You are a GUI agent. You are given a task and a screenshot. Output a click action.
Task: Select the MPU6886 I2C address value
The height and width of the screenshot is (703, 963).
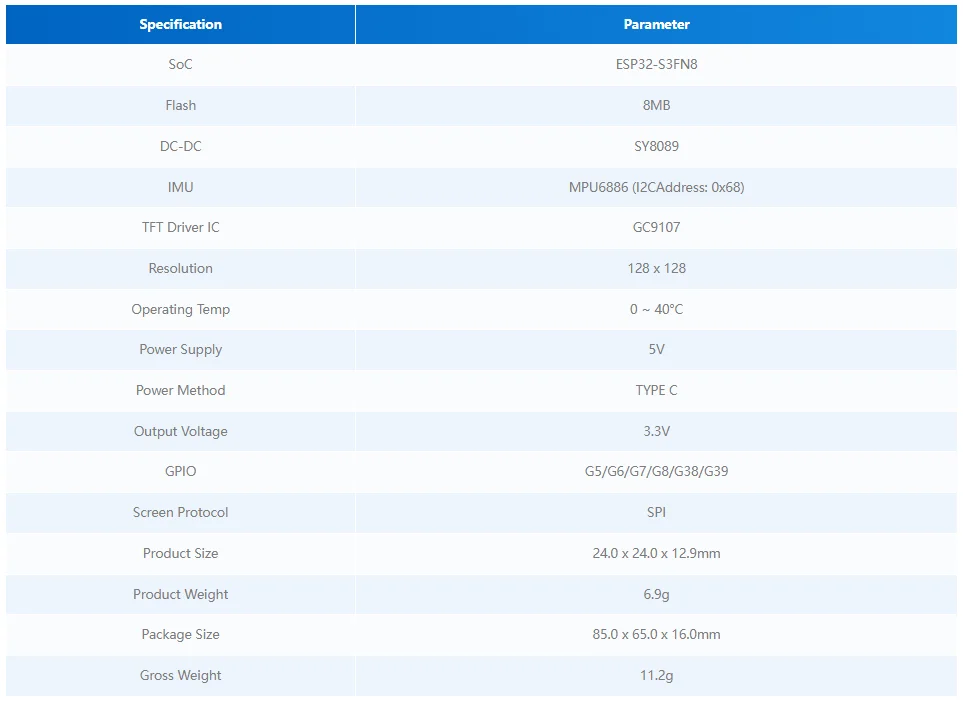pyautogui.click(x=657, y=187)
